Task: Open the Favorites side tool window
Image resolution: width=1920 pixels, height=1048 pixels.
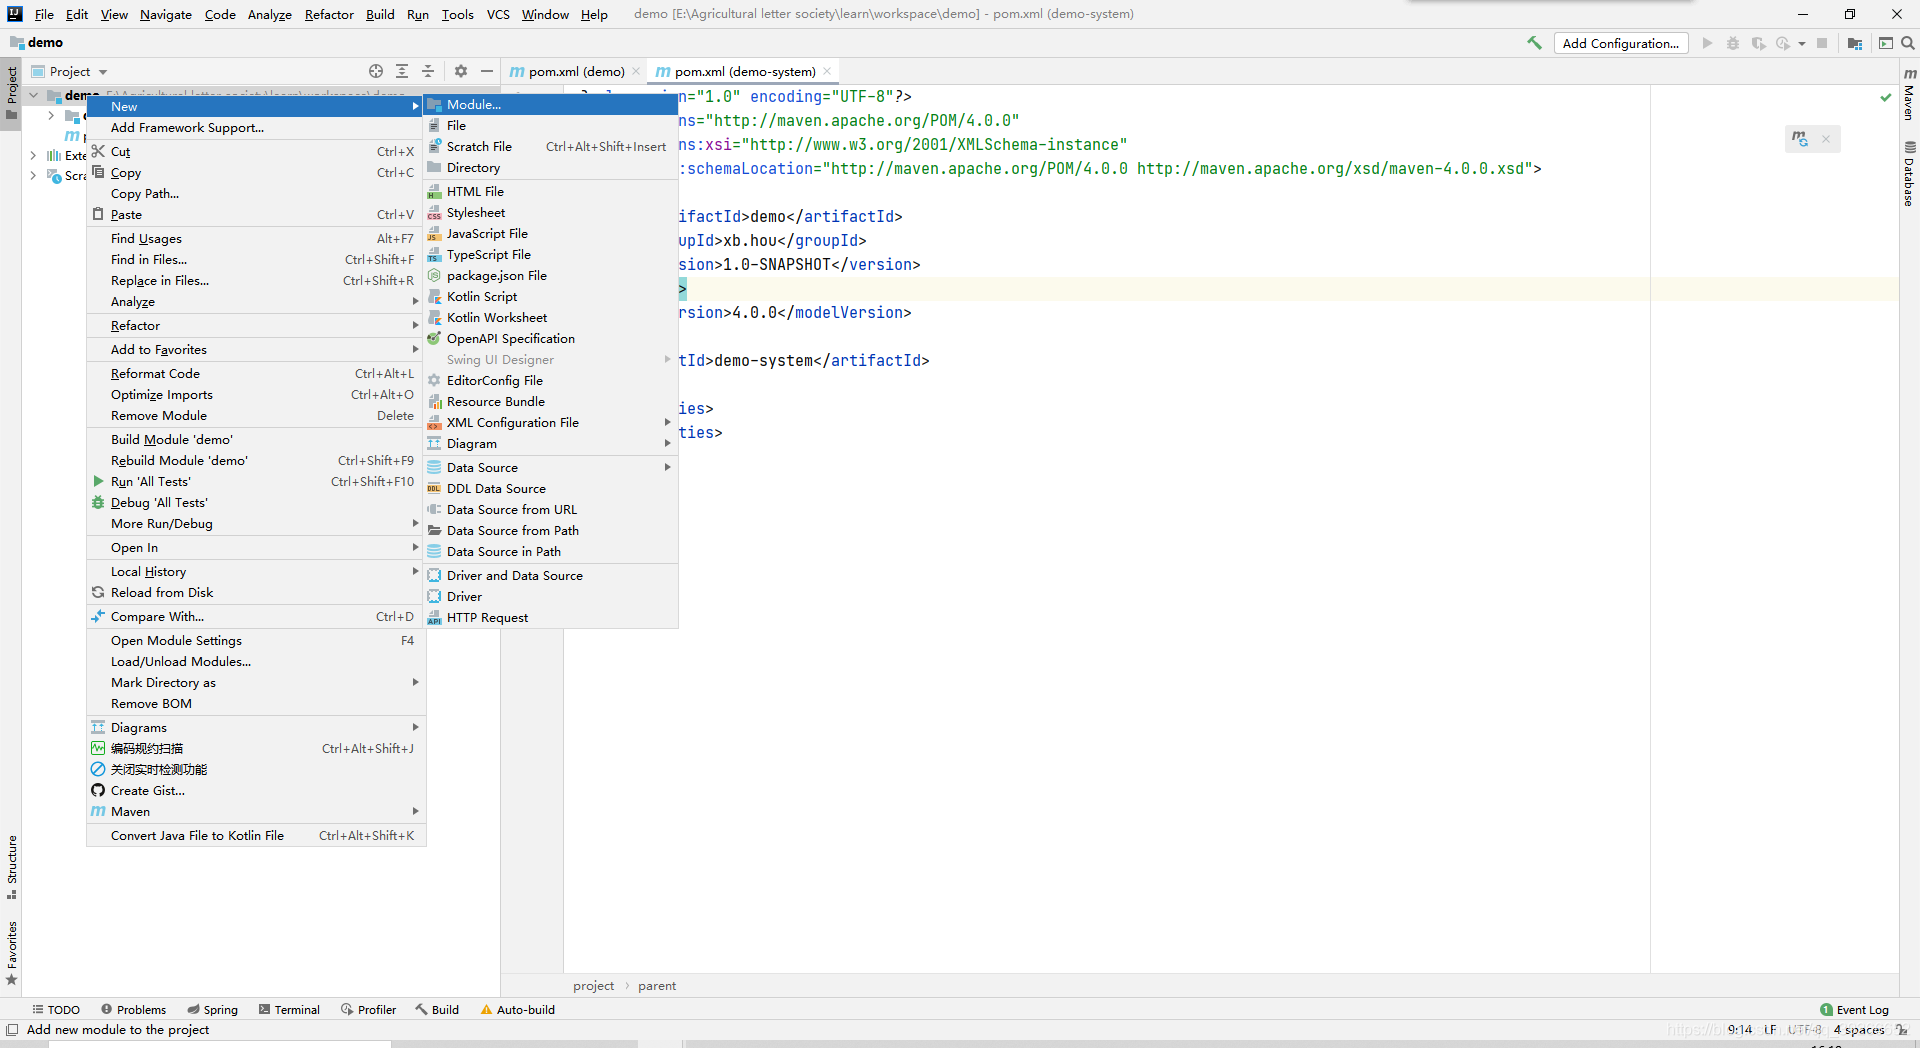Action: pyautogui.click(x=11, y=952)
